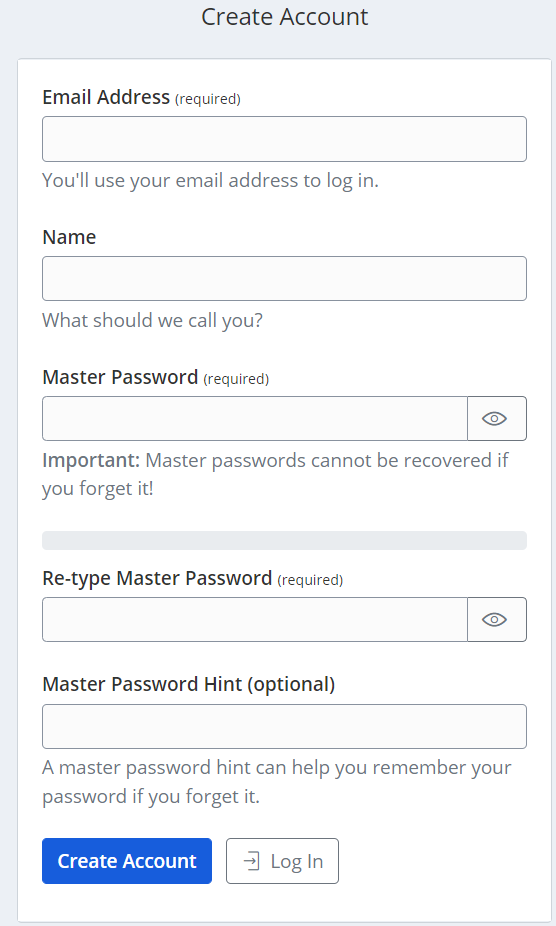Screen dimensions: 556x926
Task: Click the blue Create Account button
Action: point(127,861)
